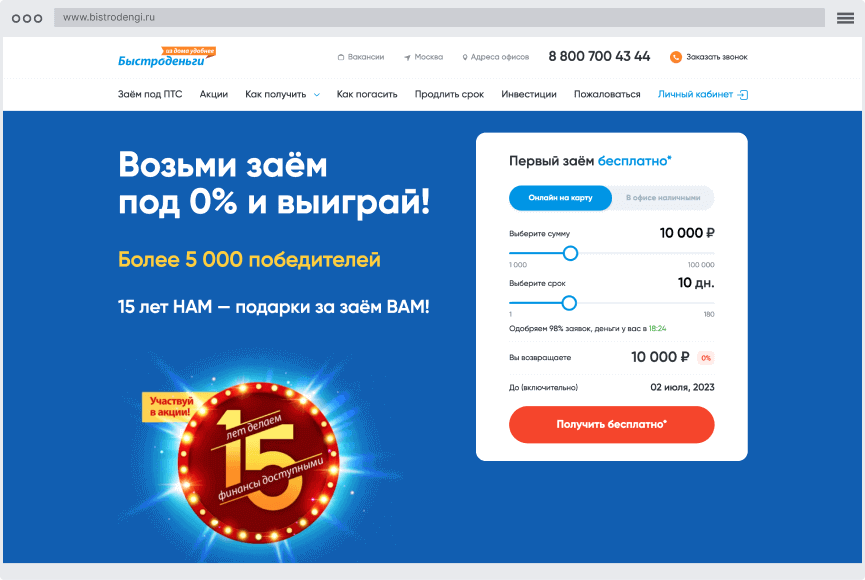The height and width of the screenshot is (580, 865).
Task: Click the browser address bar
Action: (439, 18)
